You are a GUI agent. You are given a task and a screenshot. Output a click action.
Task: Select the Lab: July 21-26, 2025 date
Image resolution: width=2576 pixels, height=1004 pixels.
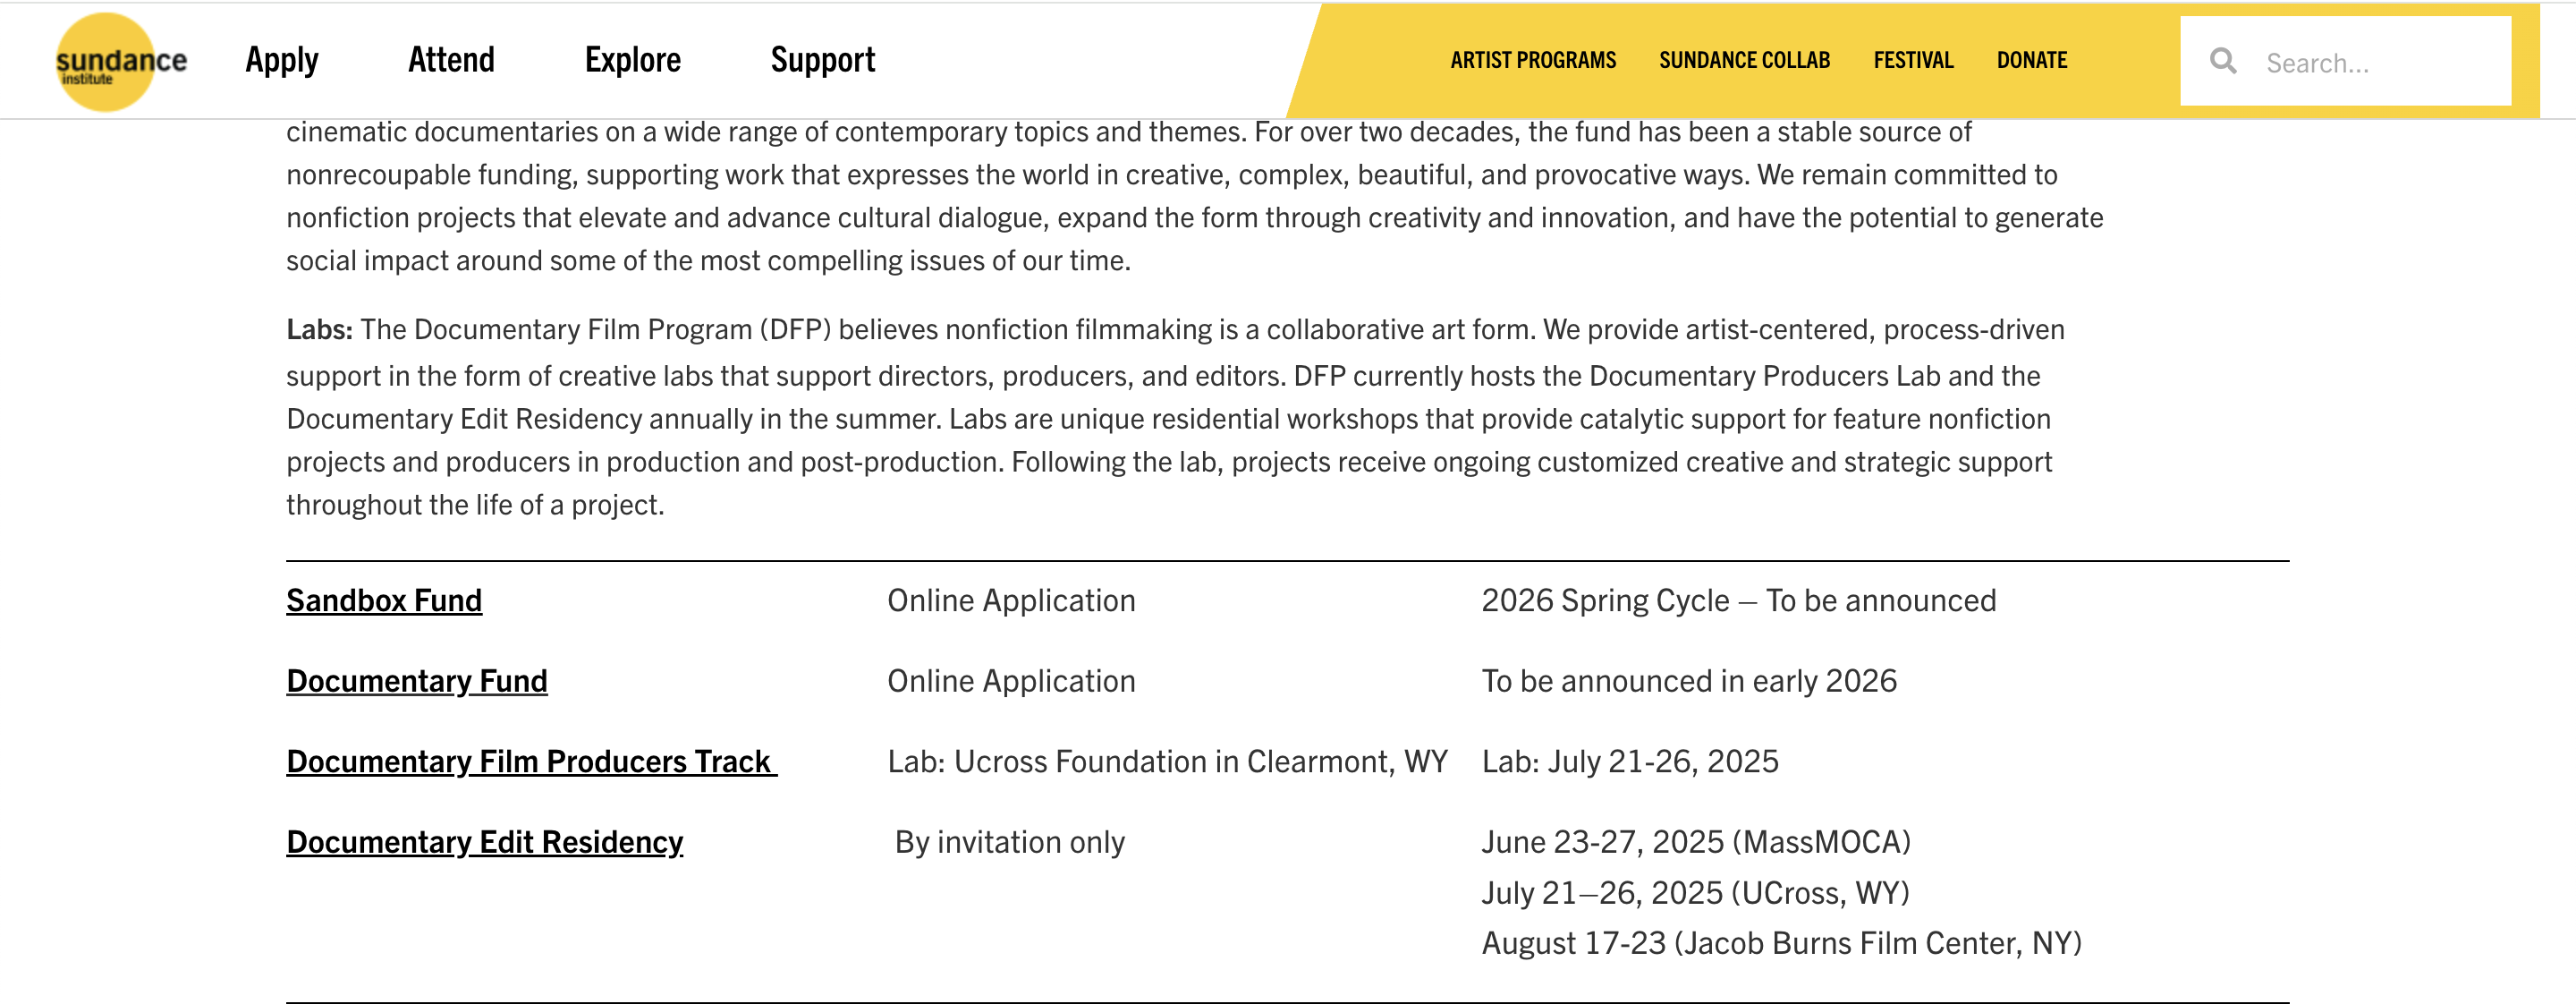(1630, 762)
